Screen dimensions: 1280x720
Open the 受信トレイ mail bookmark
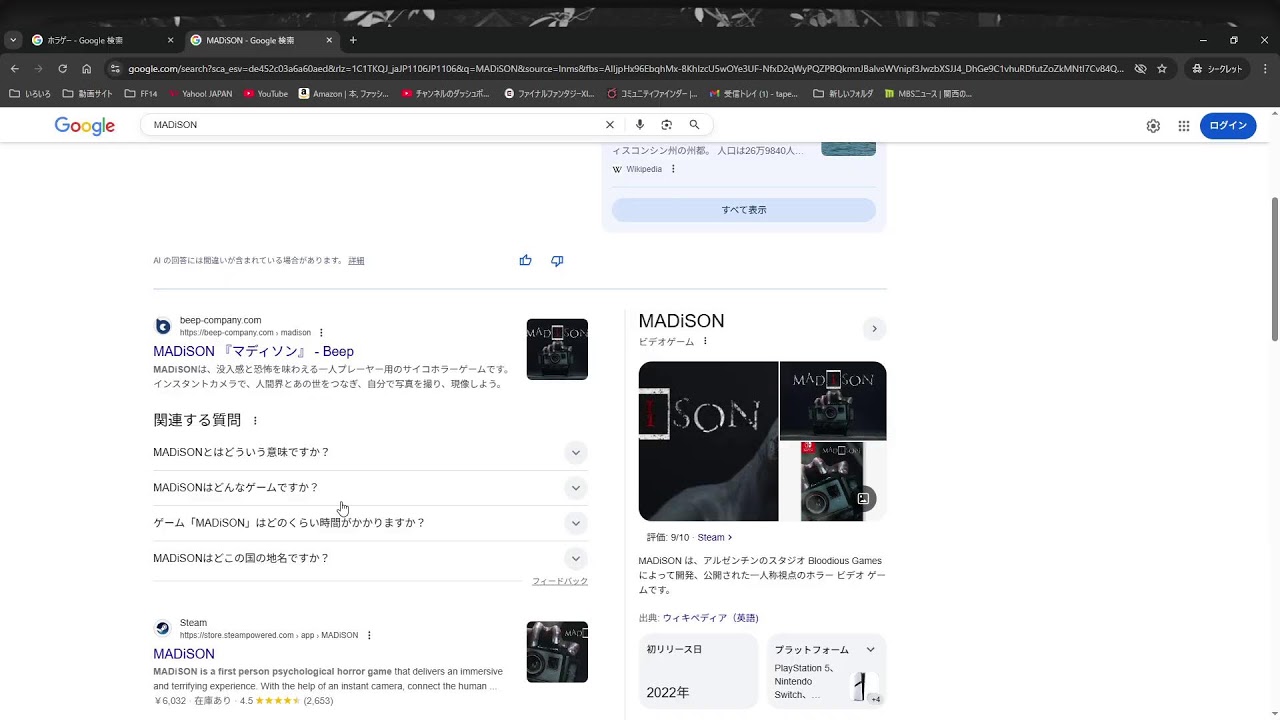click(x=754, y=94)
